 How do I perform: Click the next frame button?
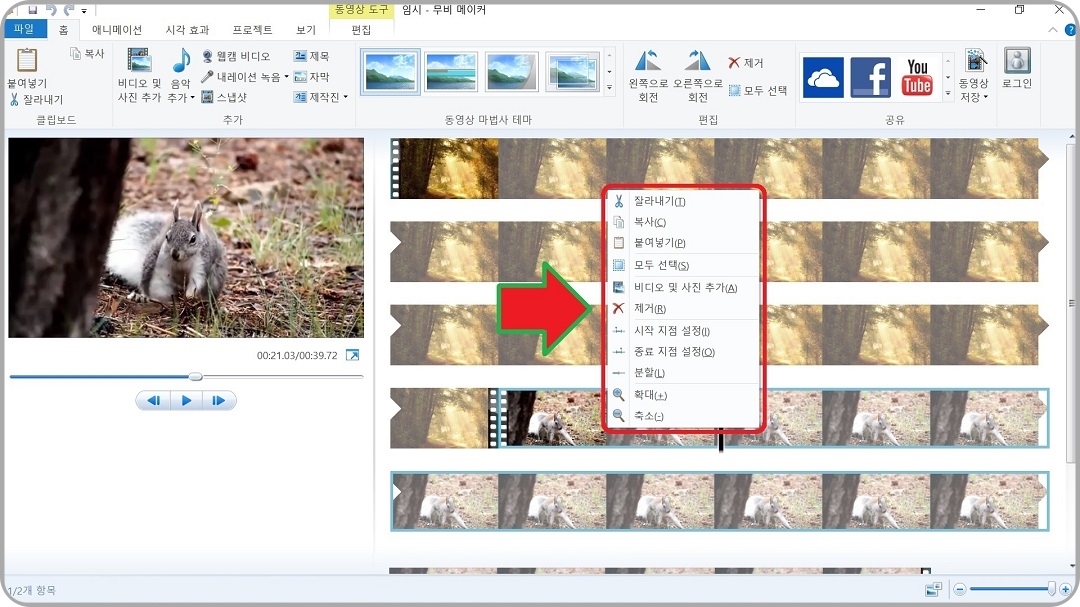[x=219, y=400]
